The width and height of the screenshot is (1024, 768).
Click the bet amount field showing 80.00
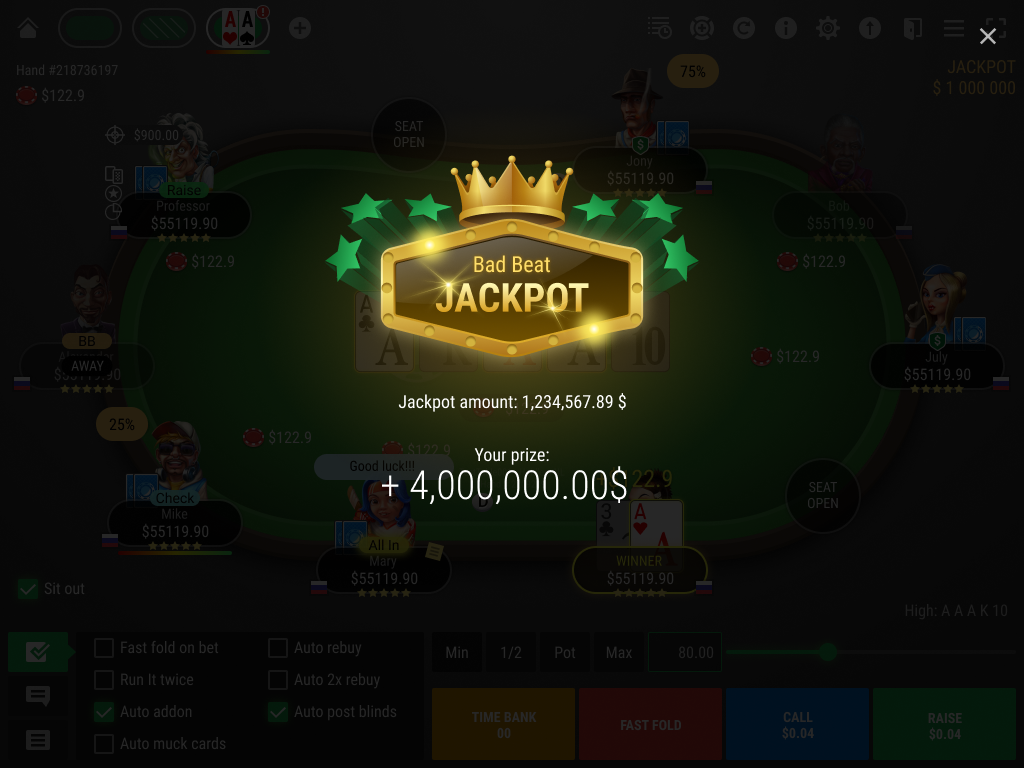tap(684, 652)
